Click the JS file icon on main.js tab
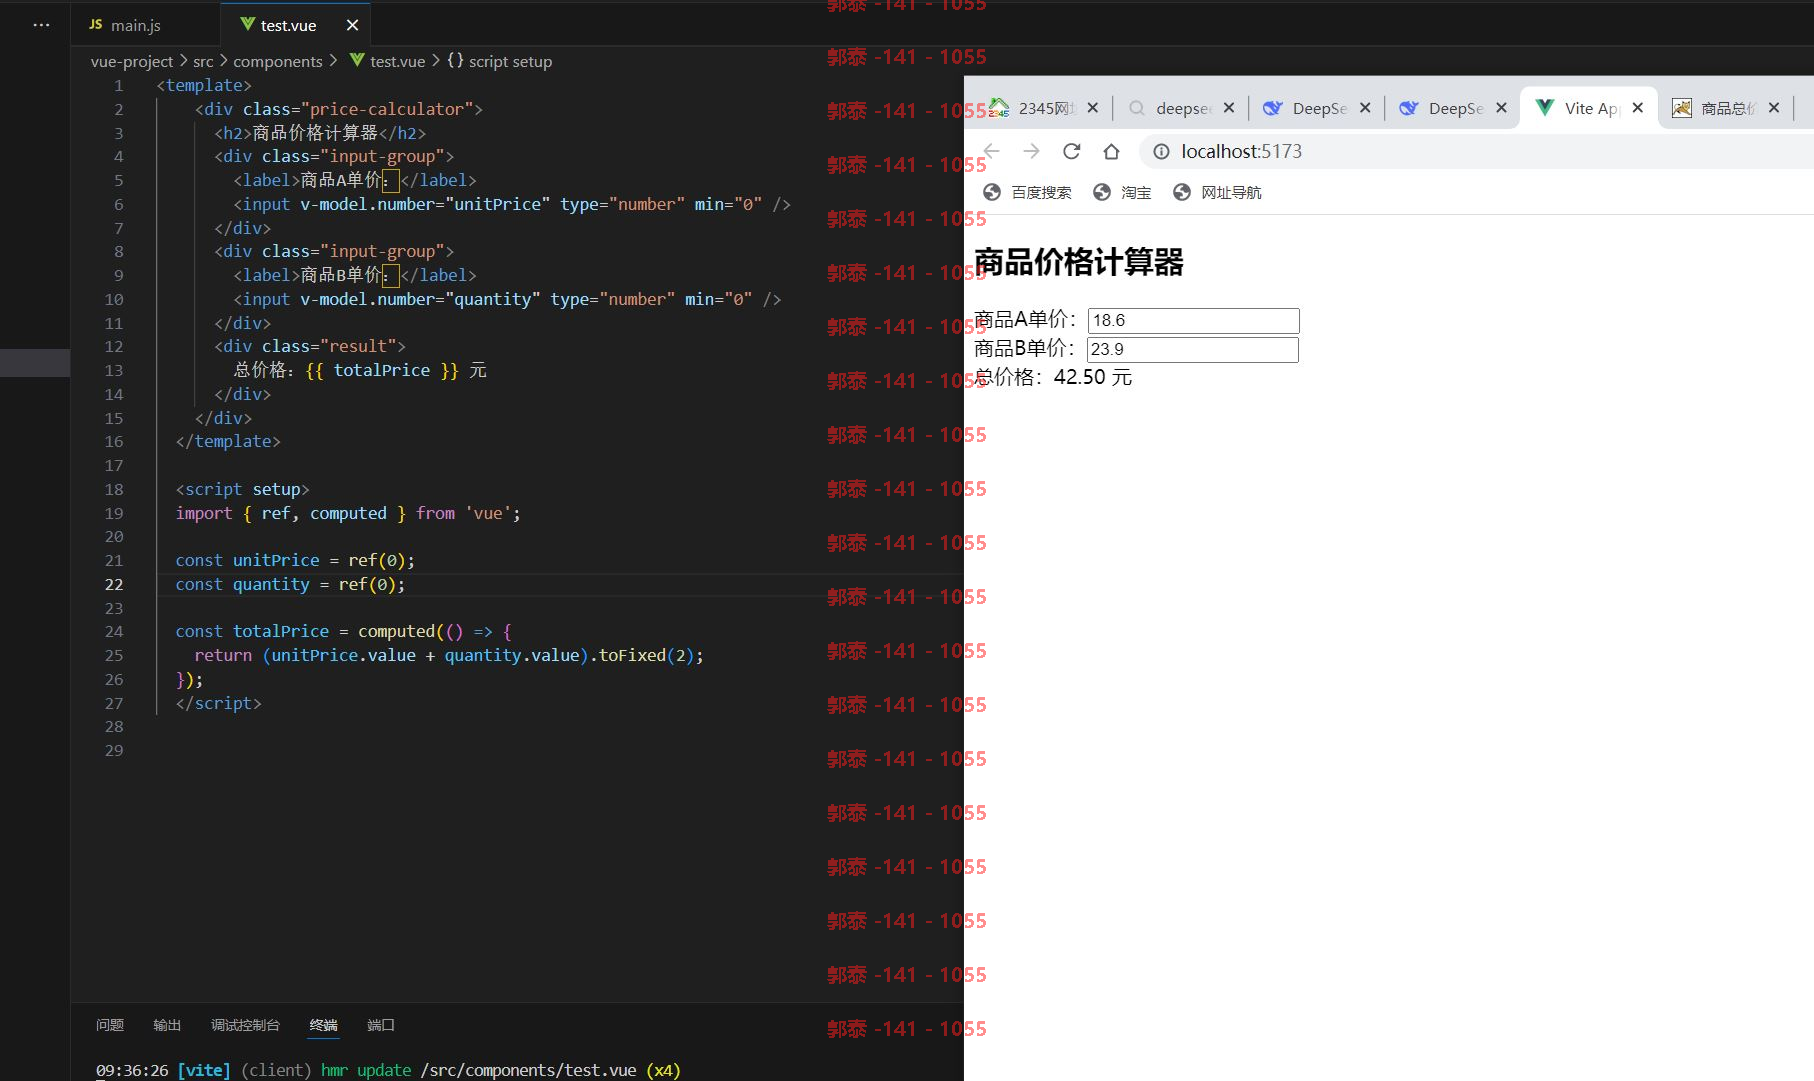Image resolution: width=1814 pixels, height=1081 pixels. click(x=95, y=24)
